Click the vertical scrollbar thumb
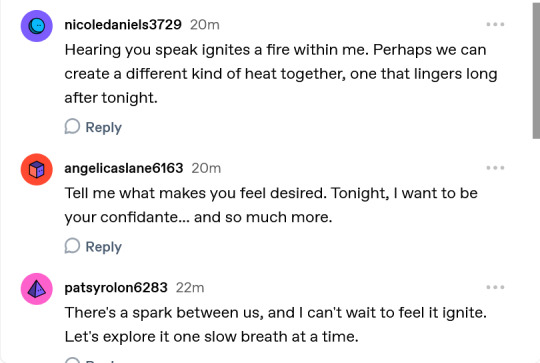 pos(536,71)
